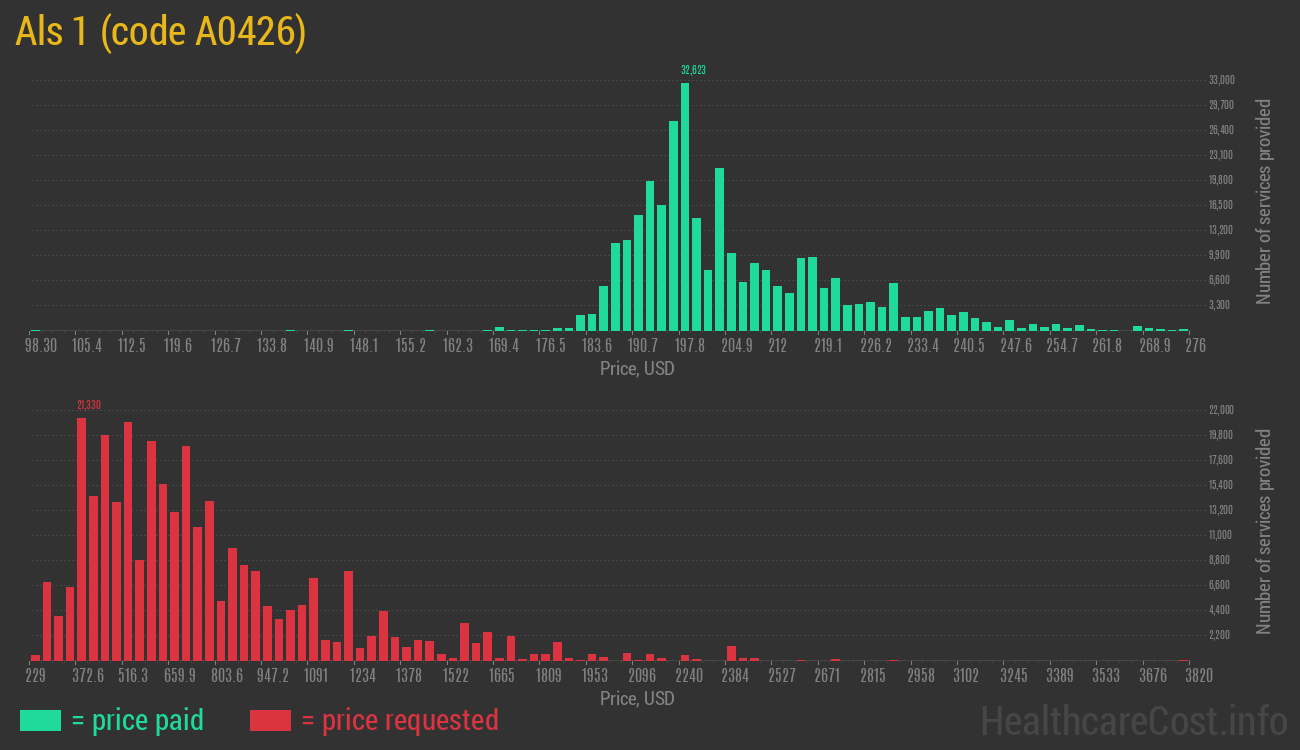Click the red price requested legend swatch
Image resolution: width=1300 pixels, height=750 pixels.
270,720
